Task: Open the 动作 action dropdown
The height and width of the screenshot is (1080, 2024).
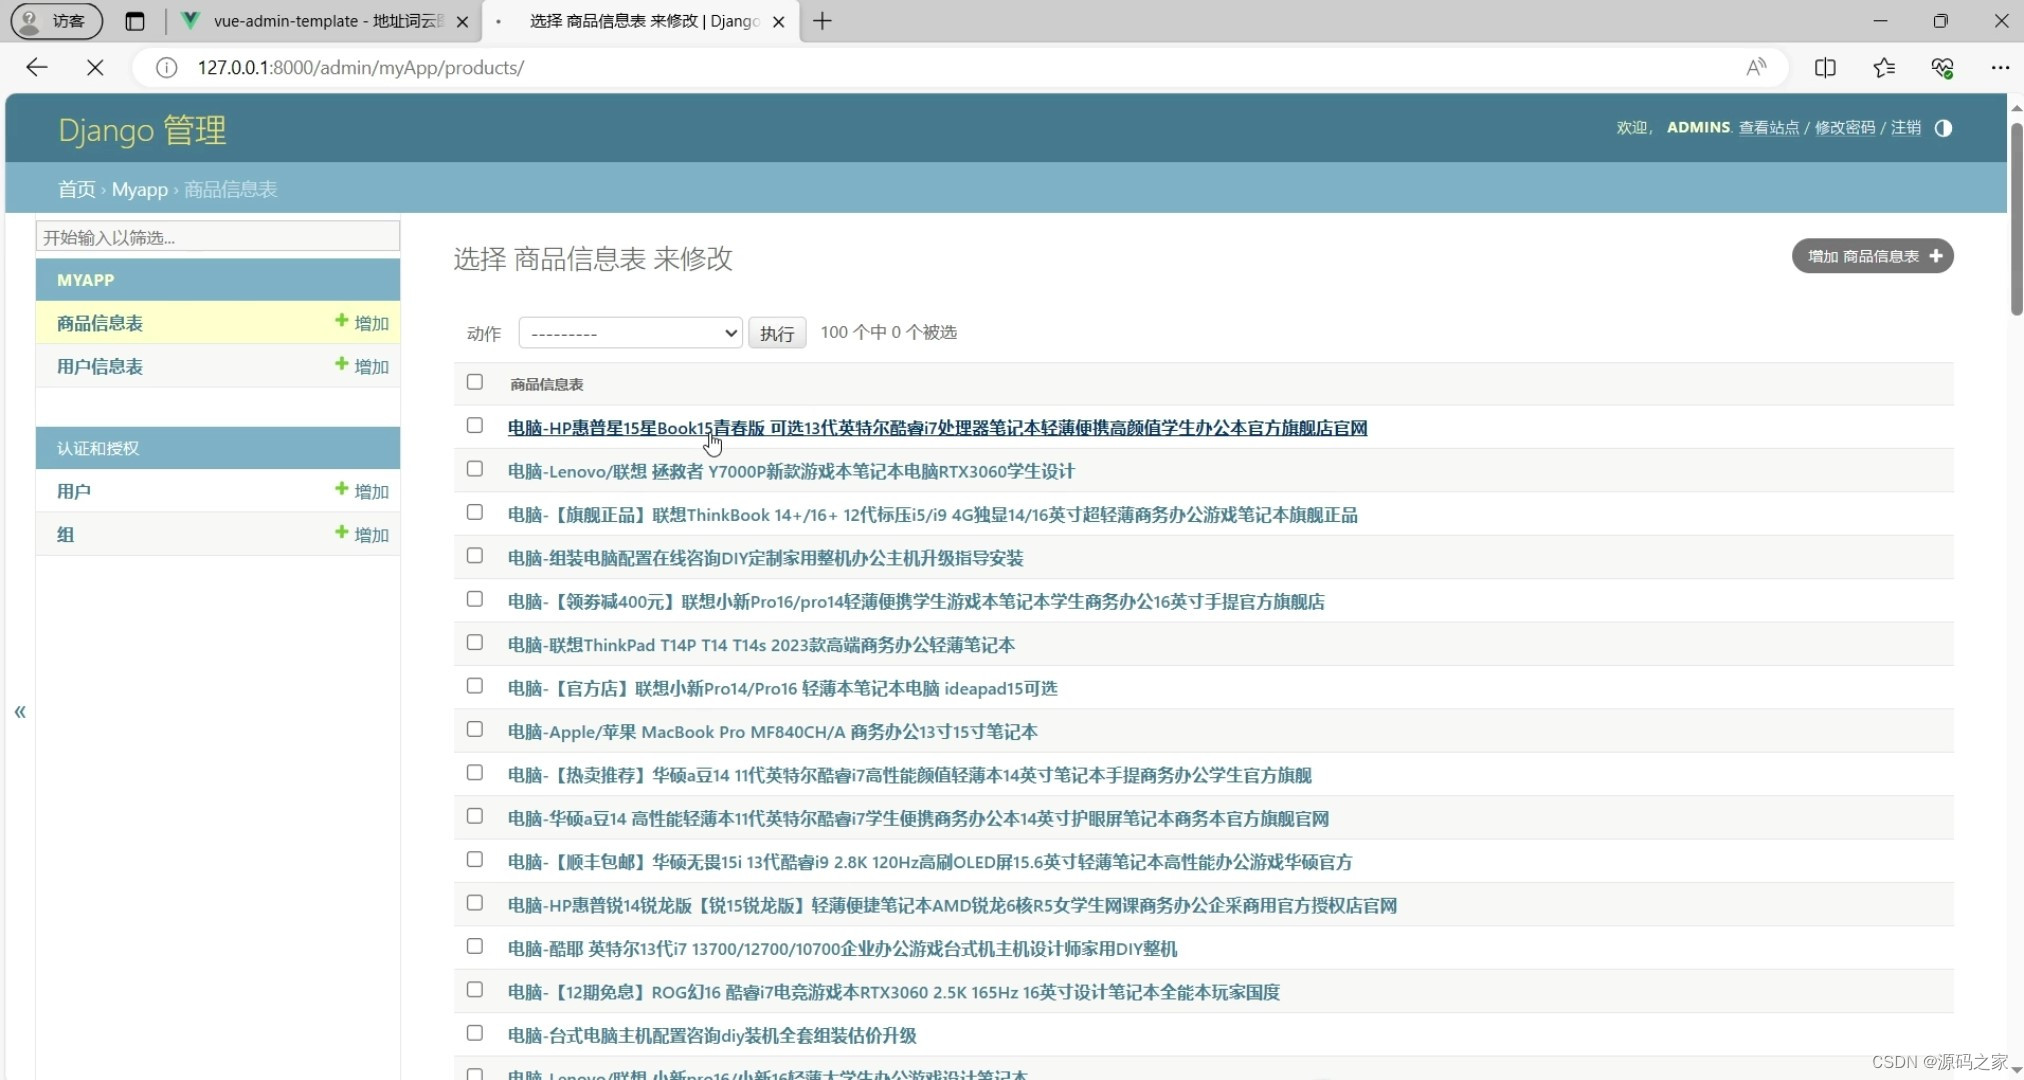Action: [630, 333]
